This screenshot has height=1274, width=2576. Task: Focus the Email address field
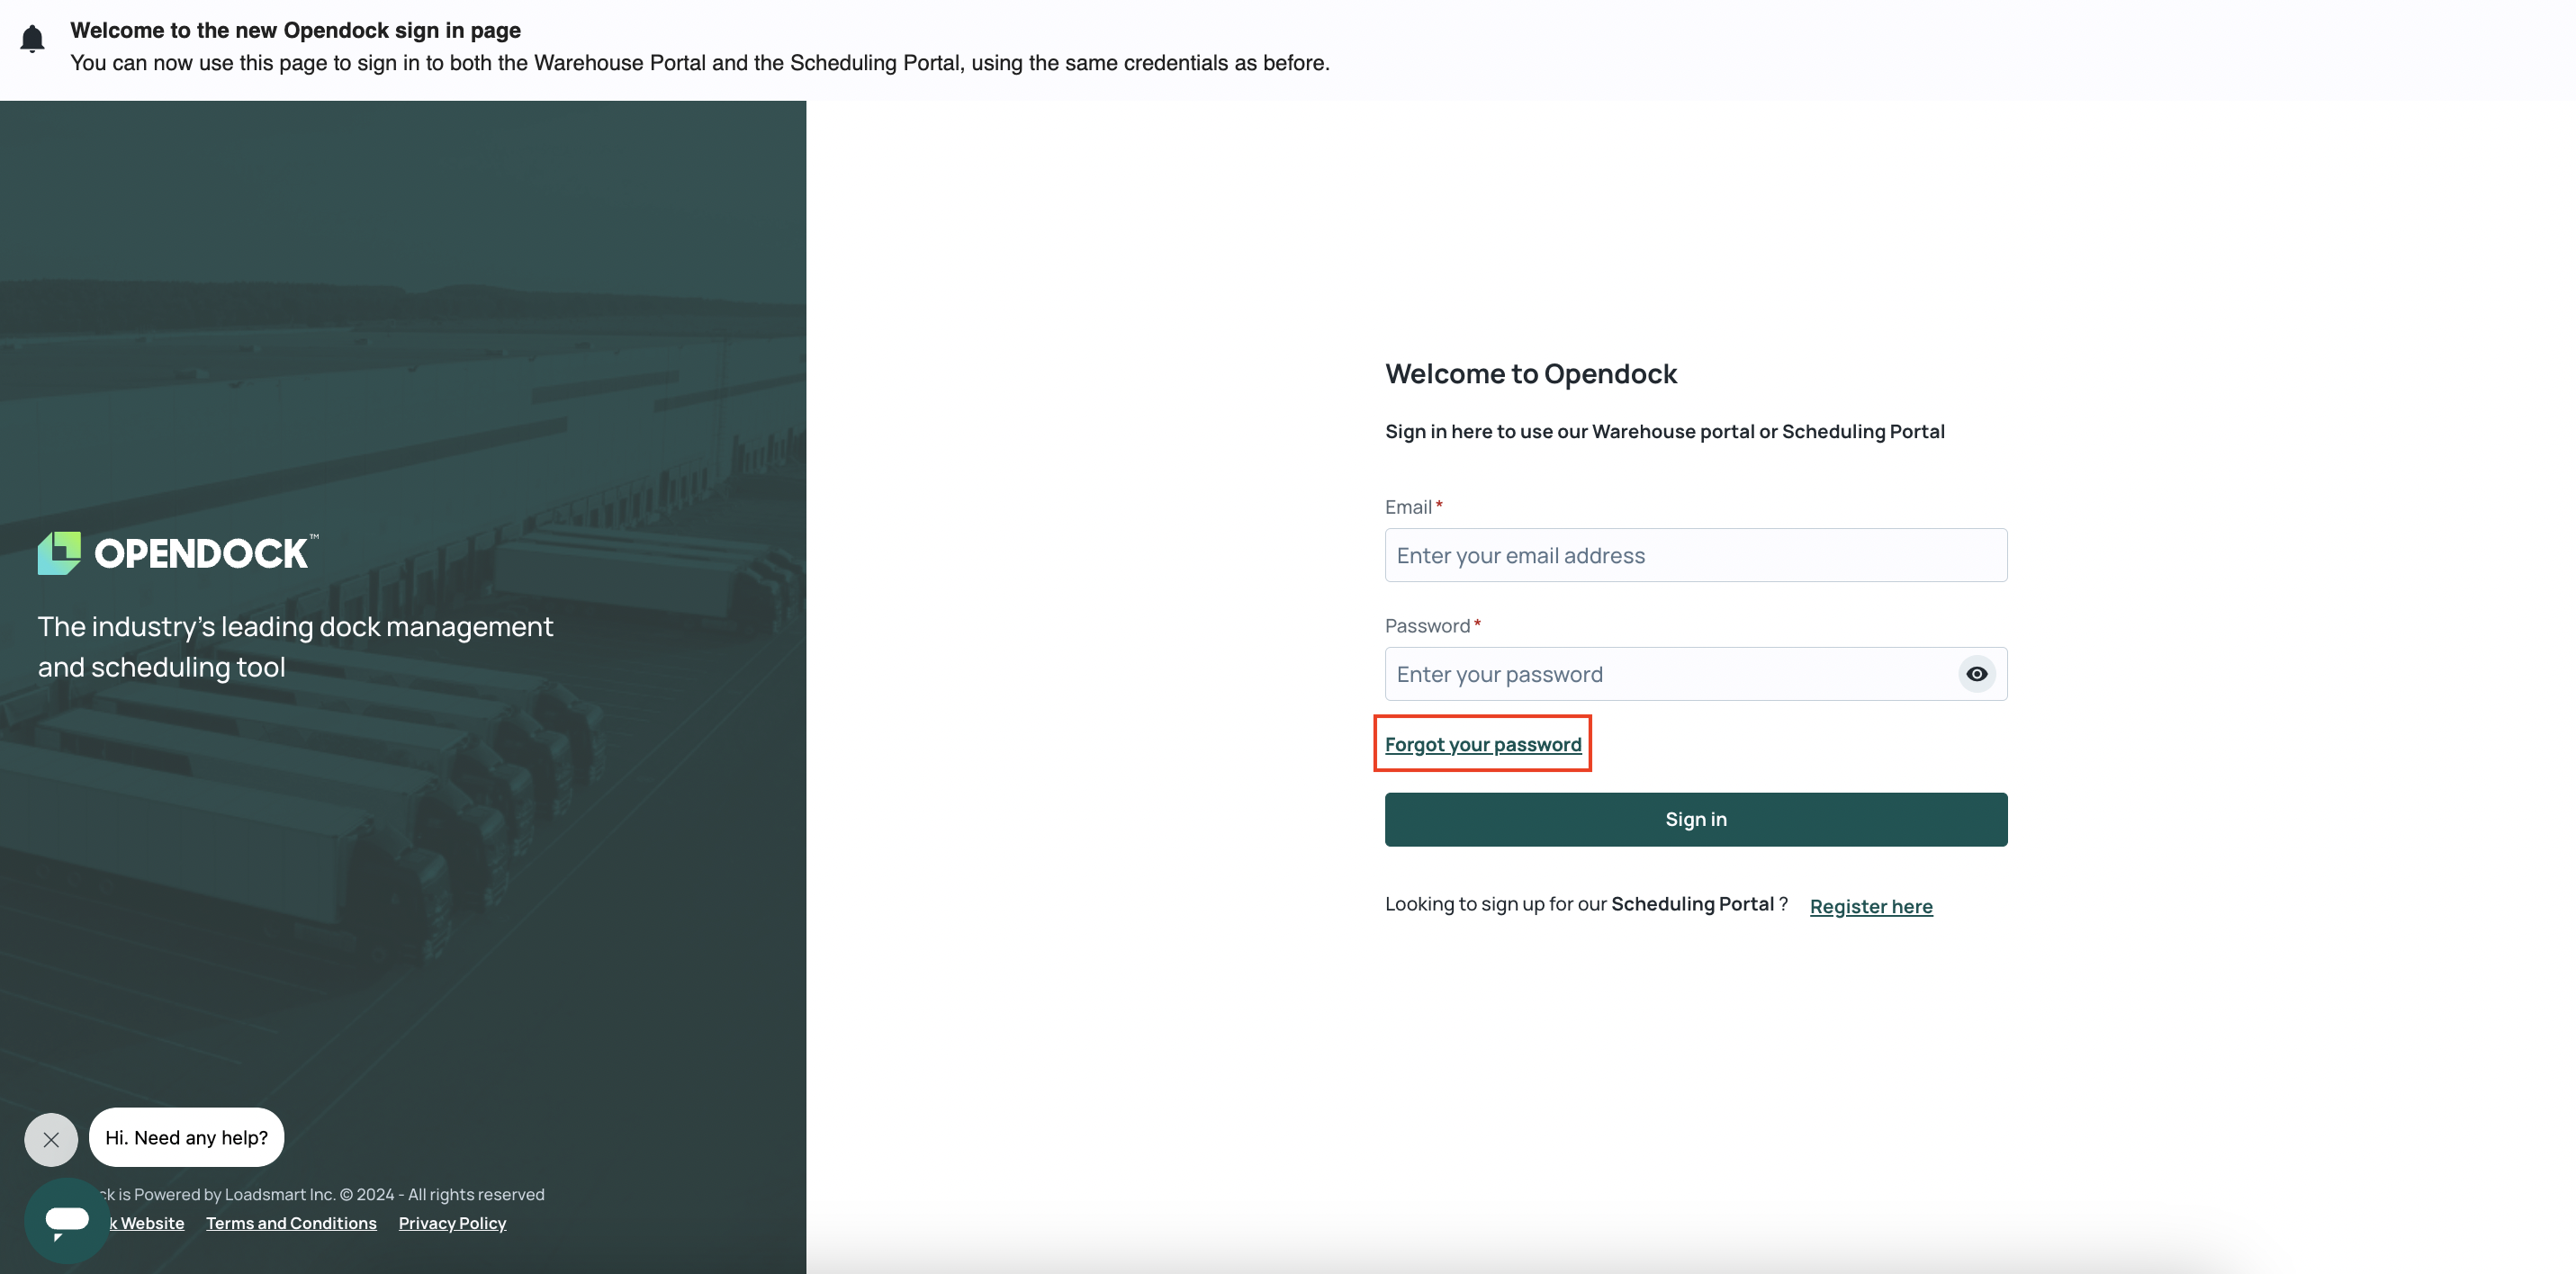1695,555
